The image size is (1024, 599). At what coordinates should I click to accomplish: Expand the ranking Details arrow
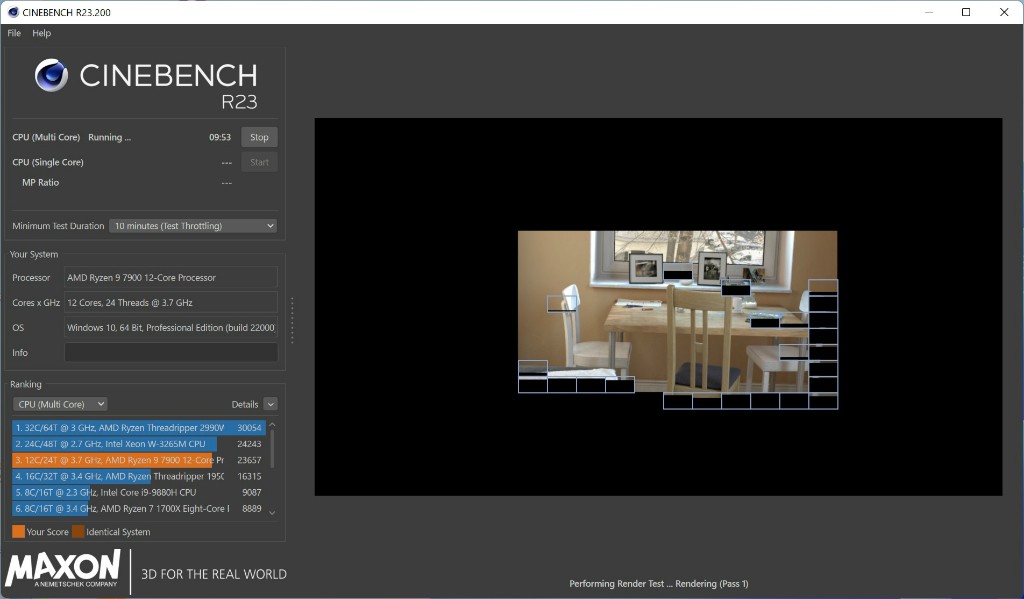(x=270, y=404)
